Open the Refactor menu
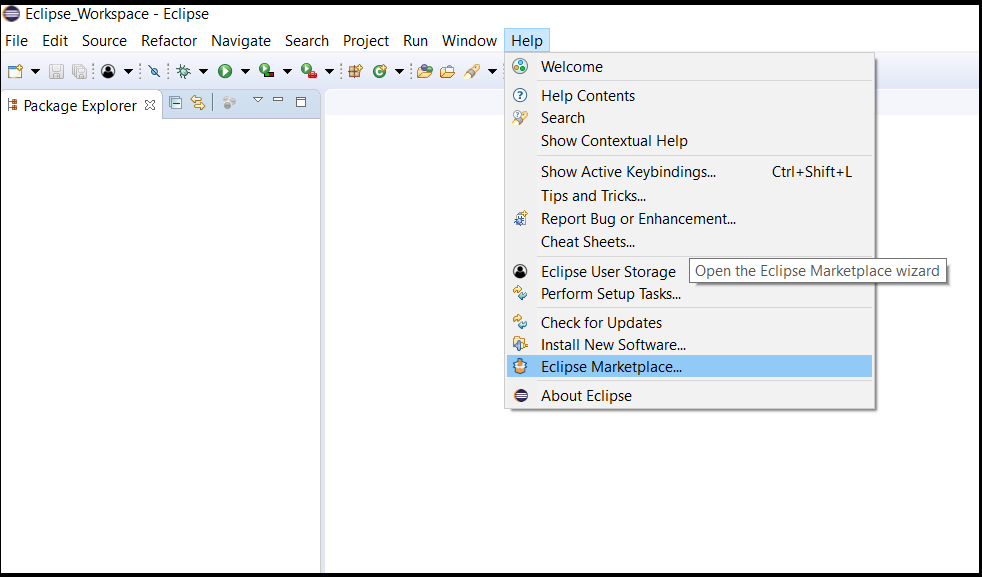982x577 pixels. [x=169, y=41]
